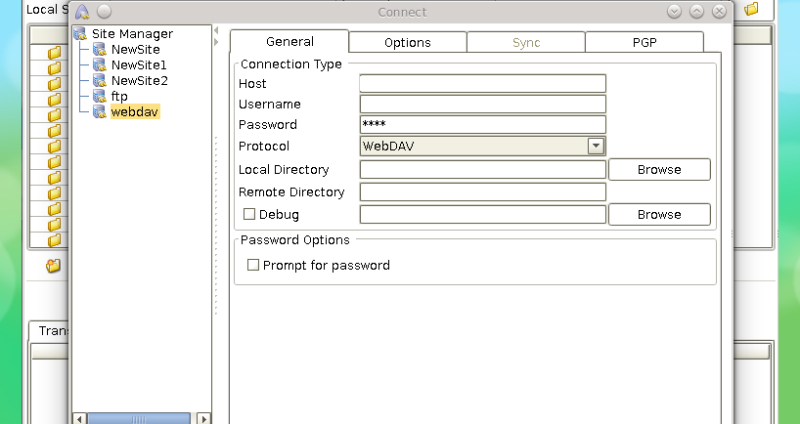Browse for the Local Directory
Screen dimensions: 800x424
[x=659, y=170]
